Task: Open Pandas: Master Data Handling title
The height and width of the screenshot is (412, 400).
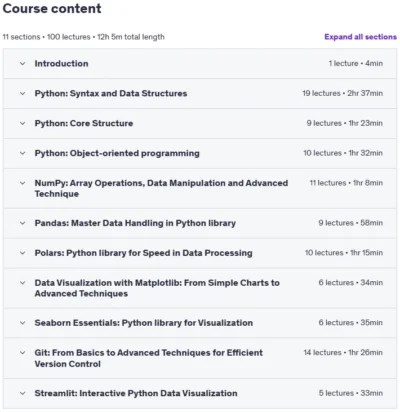Action: coord(135,223)
